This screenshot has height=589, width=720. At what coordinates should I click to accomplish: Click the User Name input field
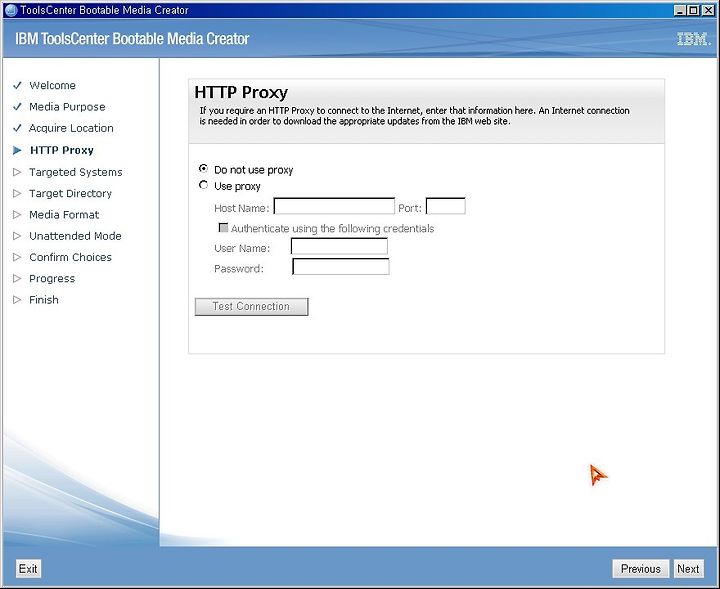click(339, 247)
